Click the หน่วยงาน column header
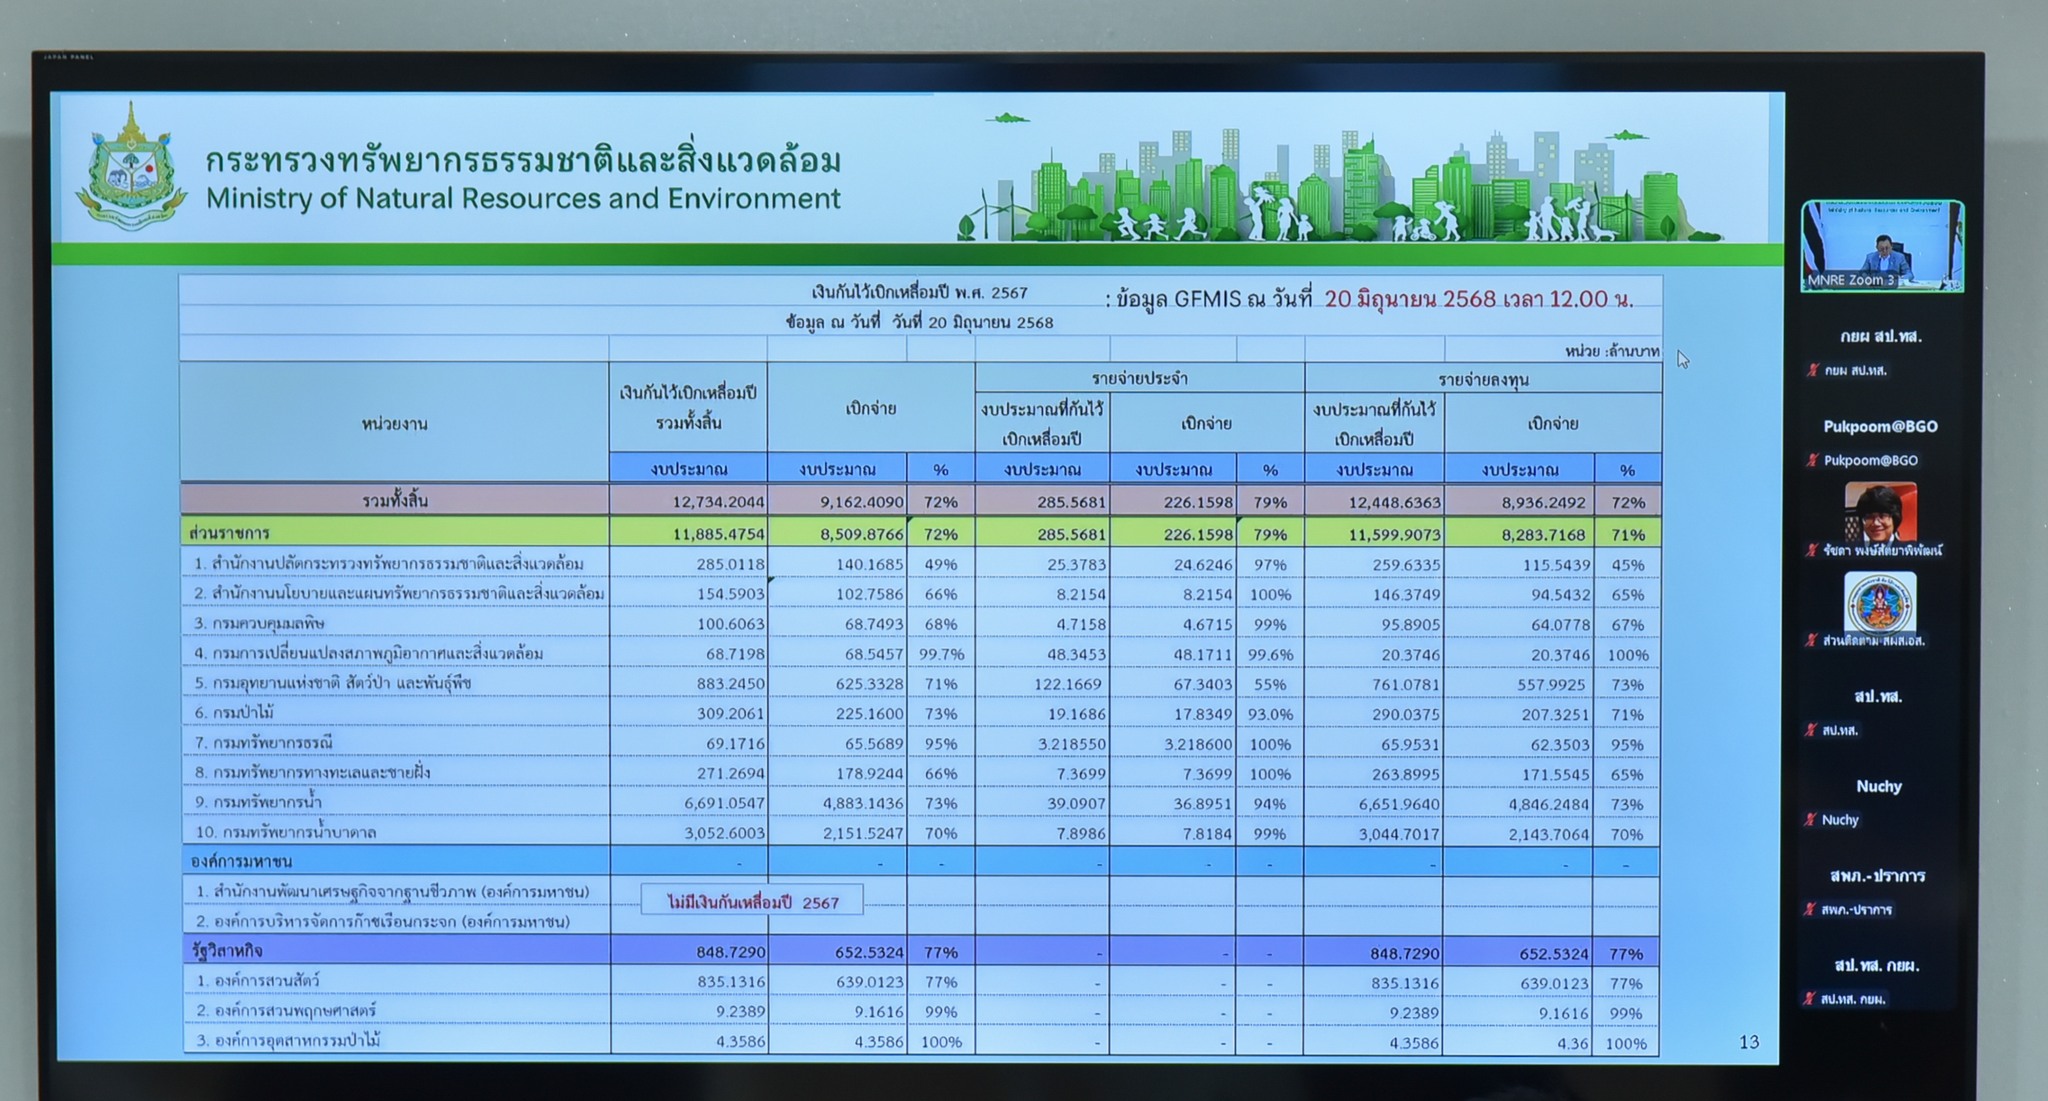Image resolution: width=2048 pixels, height=1101 pixels. (394, 424)
